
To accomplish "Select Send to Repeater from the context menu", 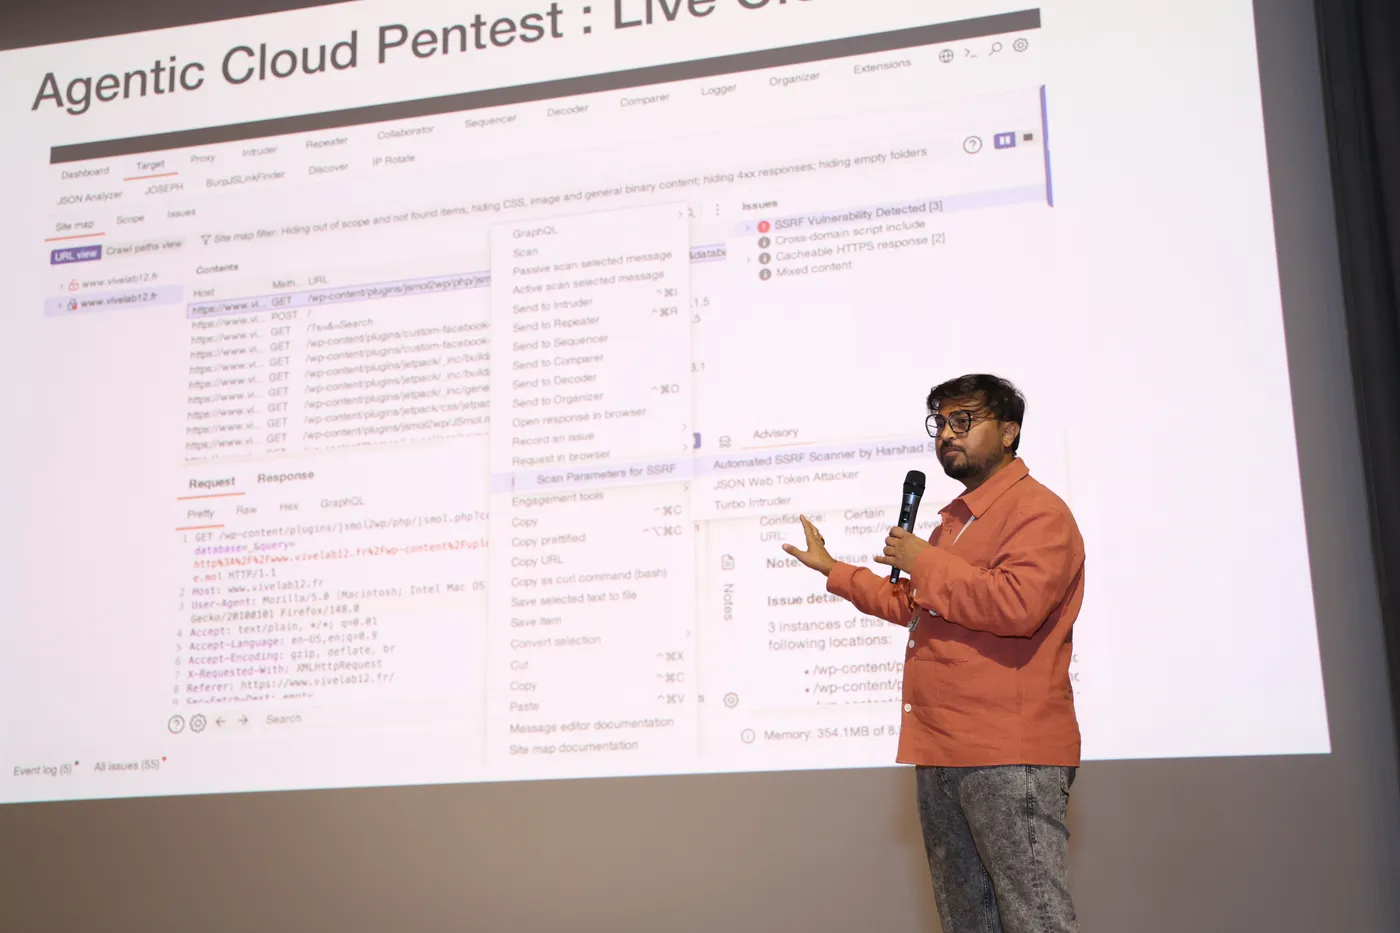I will tap(556, 324).
